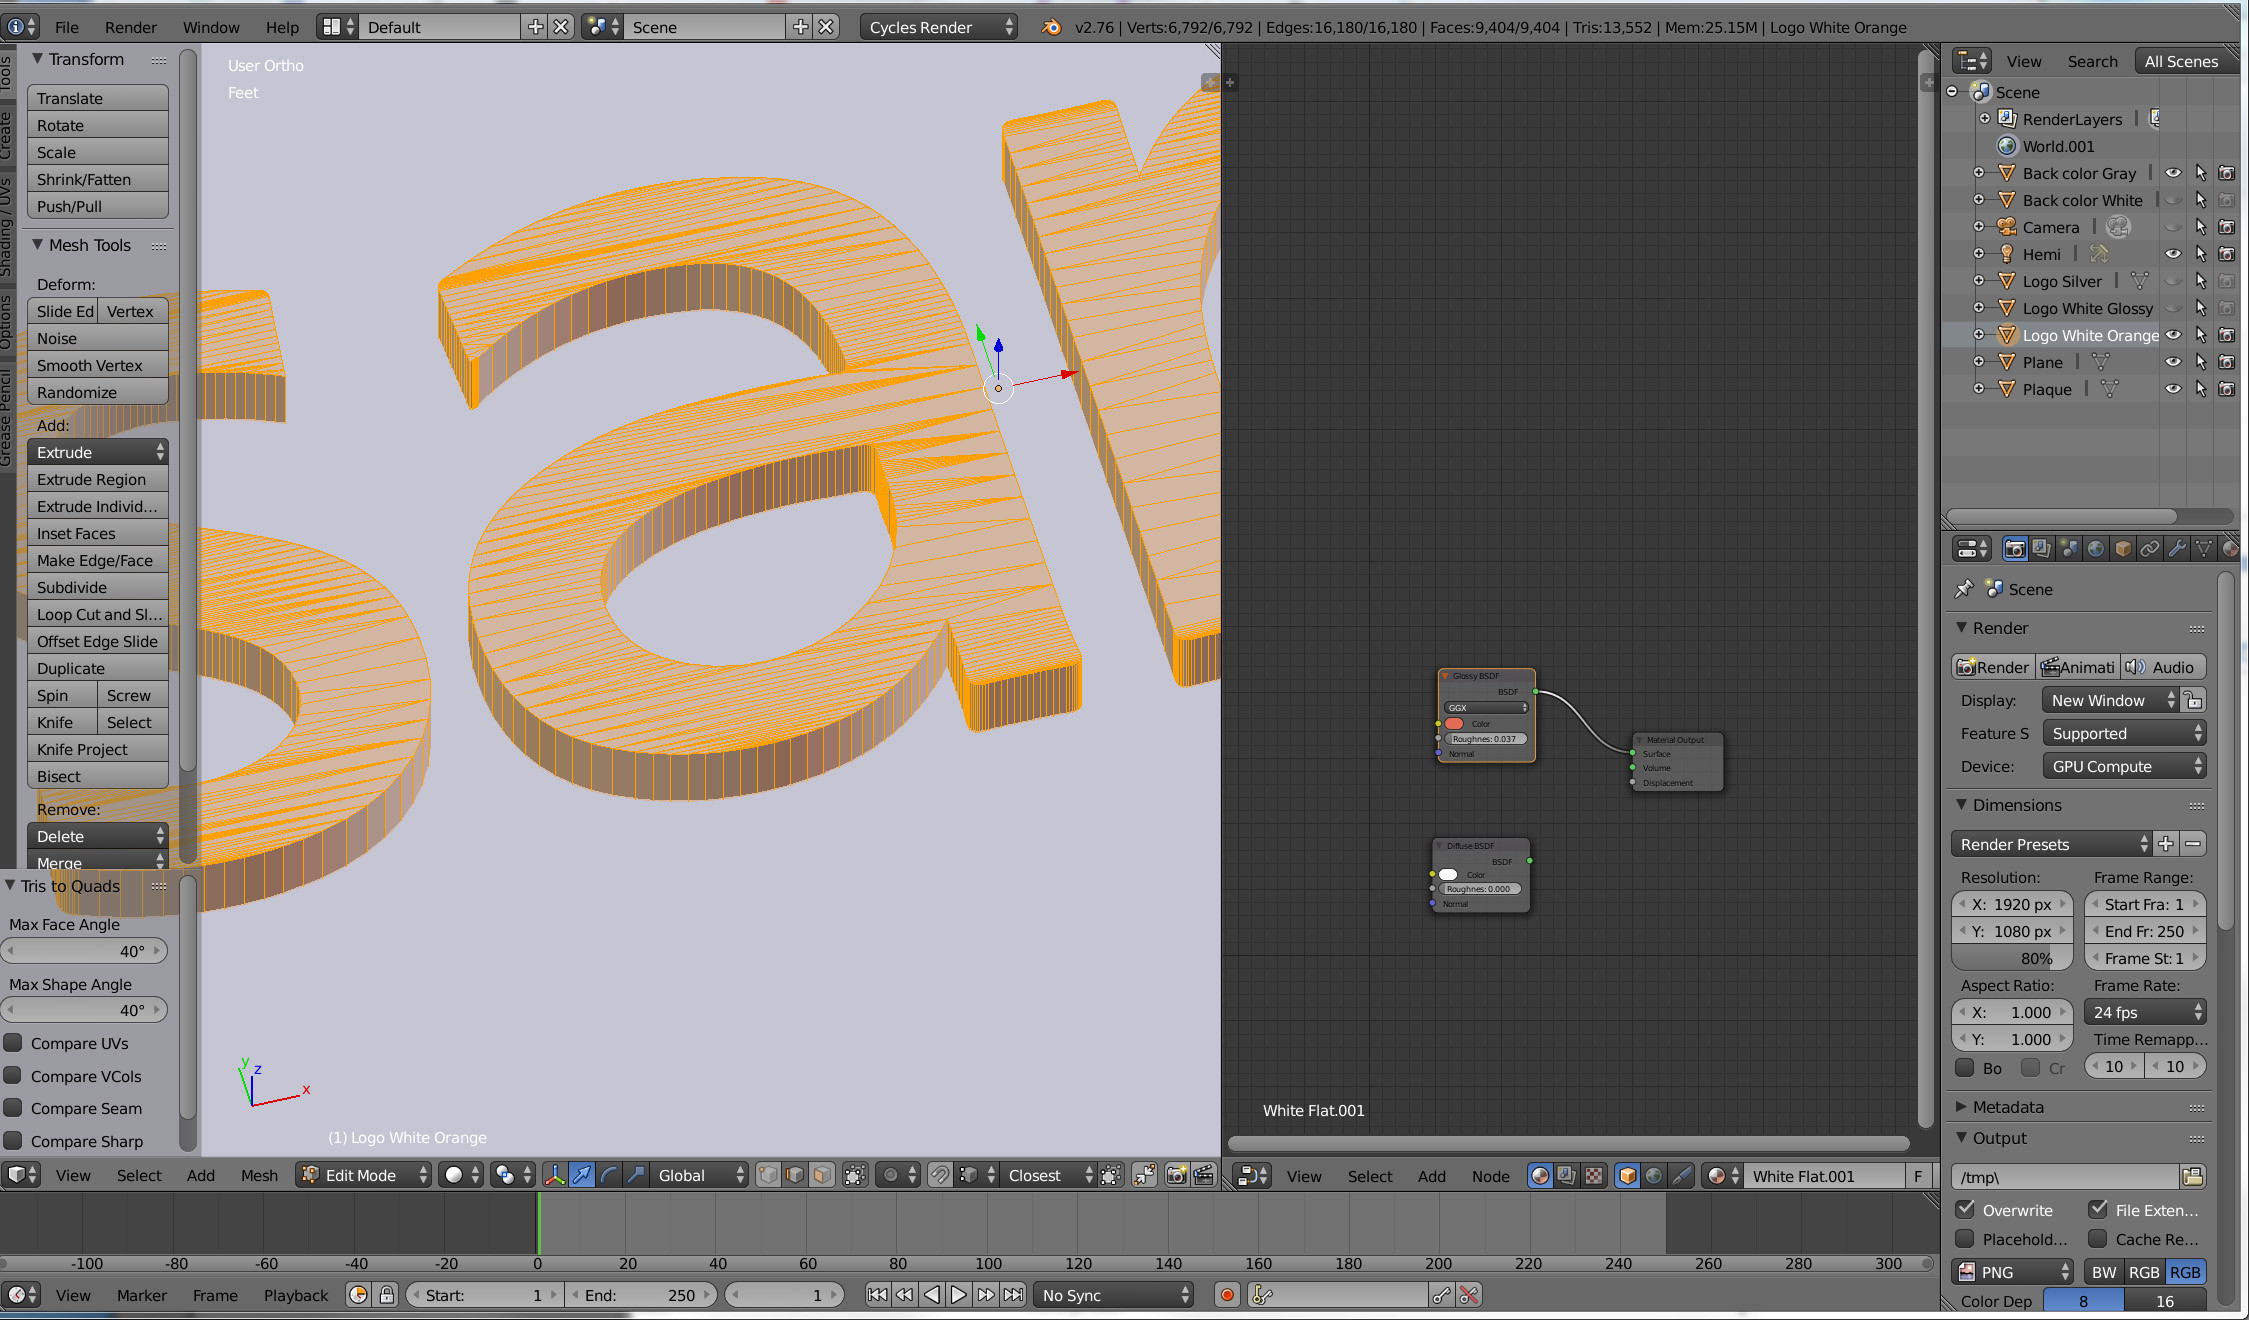Viewport: 2249px width, 1320px height.
Task: Open the World properties tab
Action: tap(2095, 549)
